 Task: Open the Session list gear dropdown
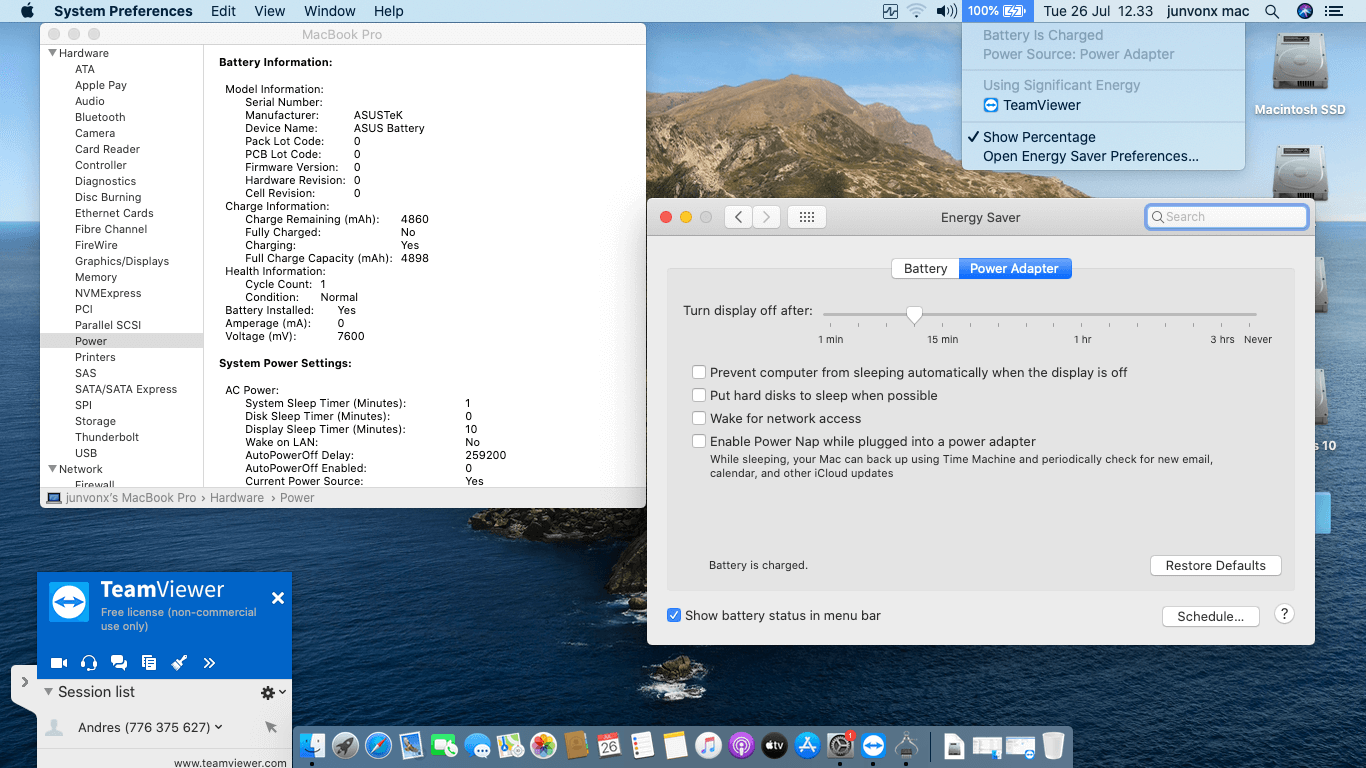click(272, 692)
